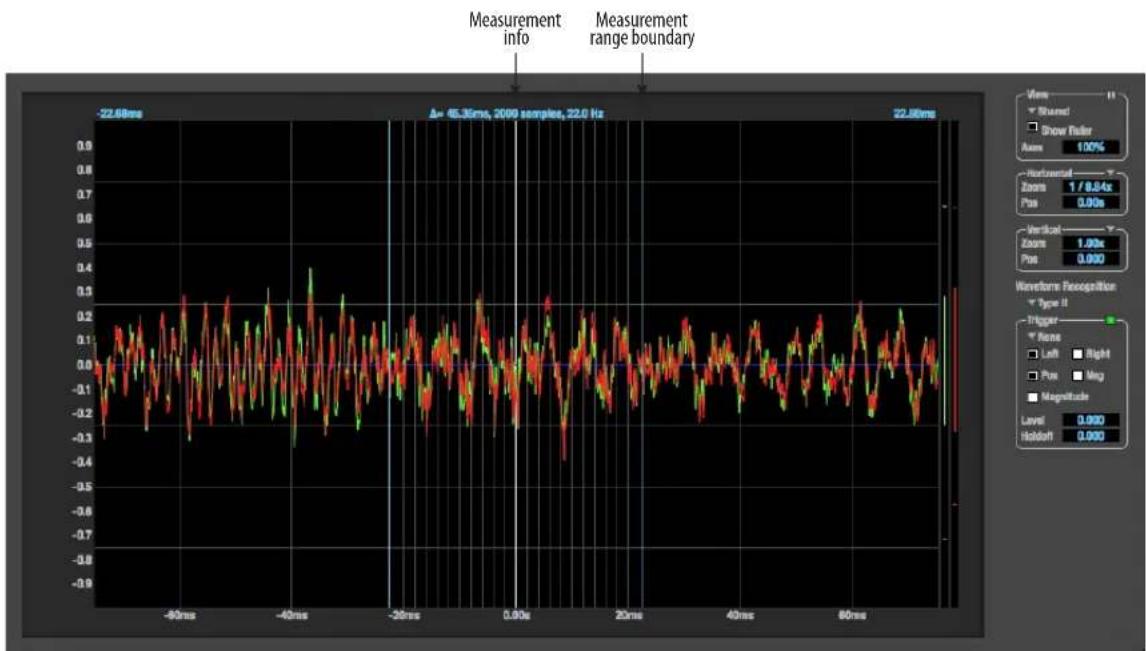Click the -22.68ms readout at top left
1146x651 pixels.
click(120, 114)
